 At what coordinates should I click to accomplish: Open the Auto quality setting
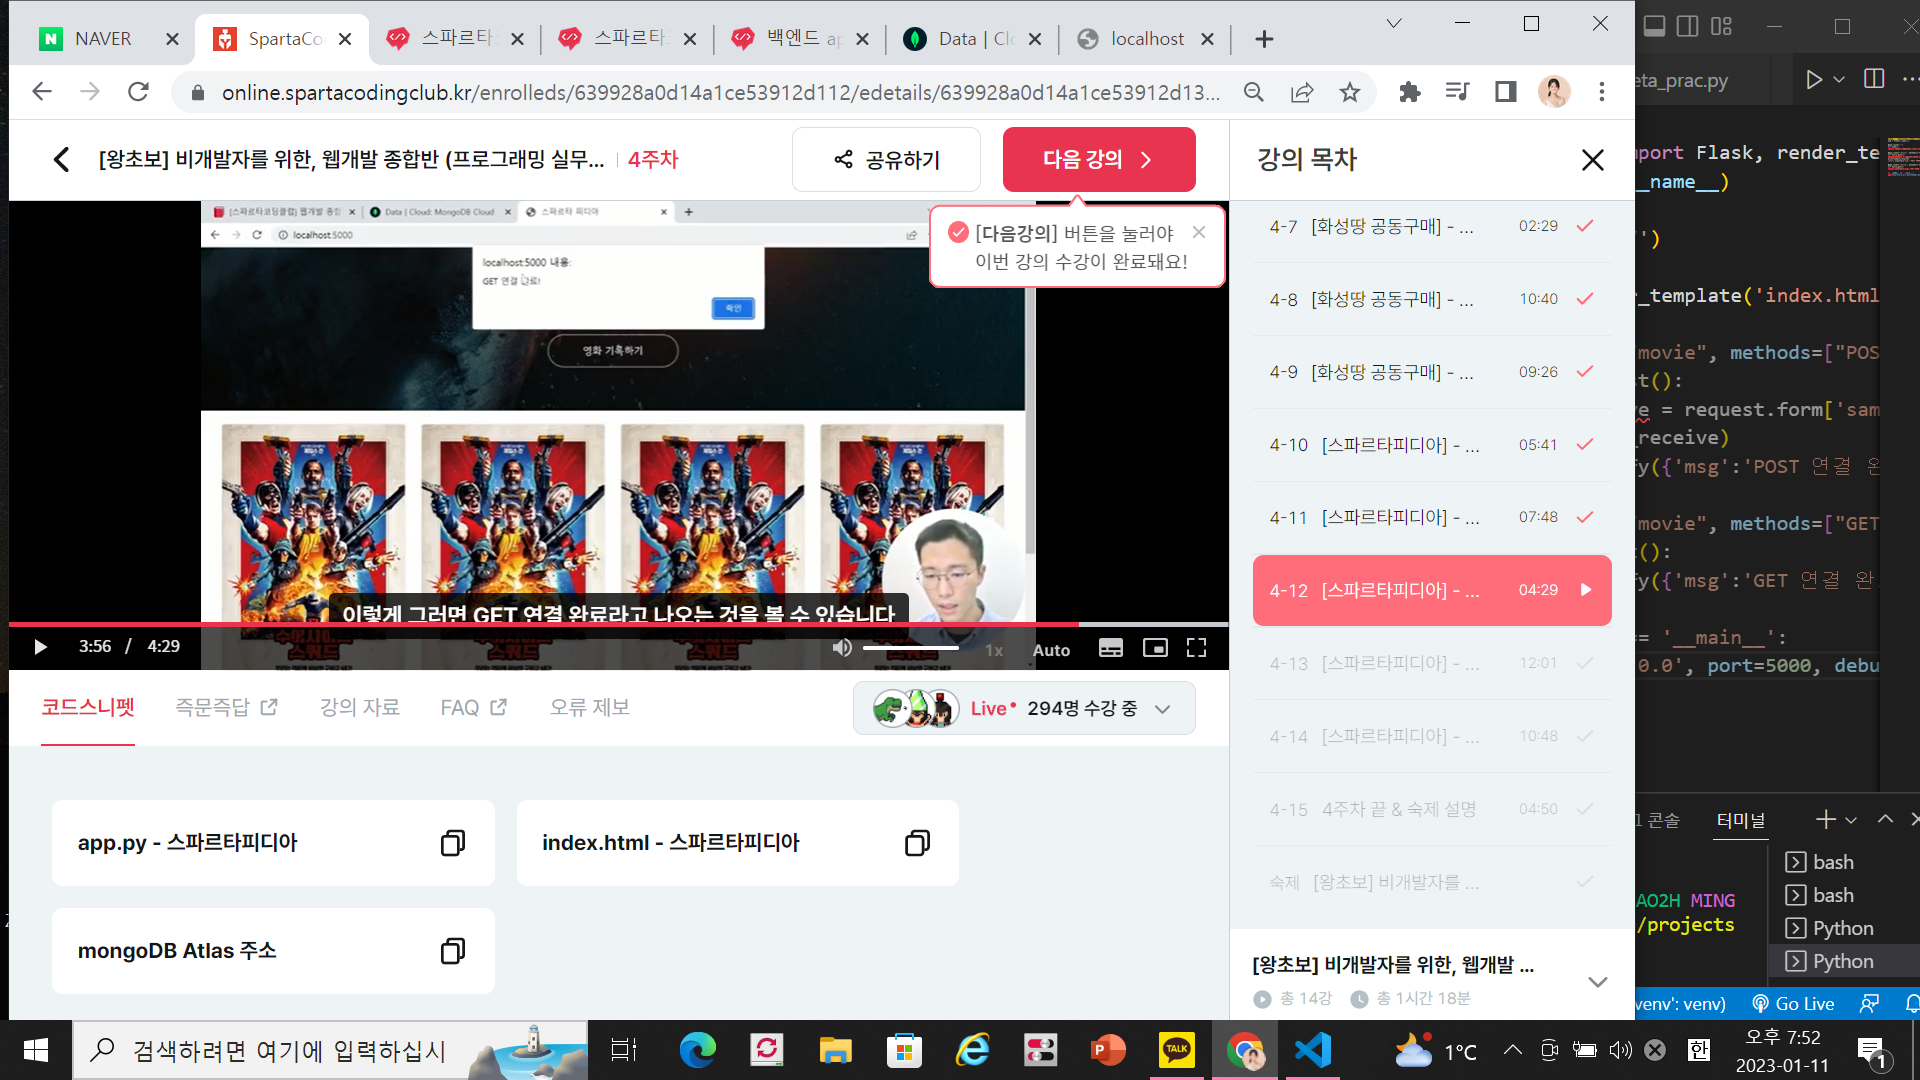tap(1051, 650)
